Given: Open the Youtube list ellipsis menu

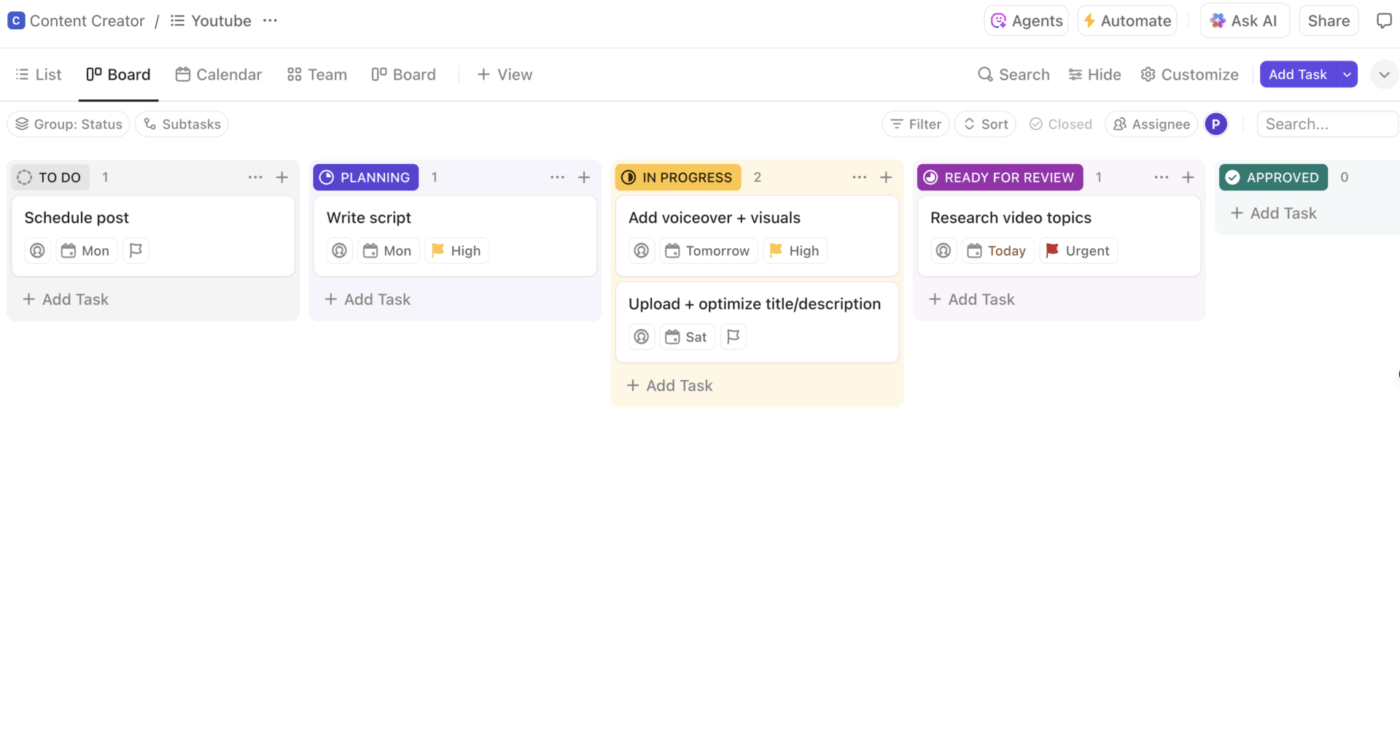Looking at the screenshot, I should pos(270,20).
